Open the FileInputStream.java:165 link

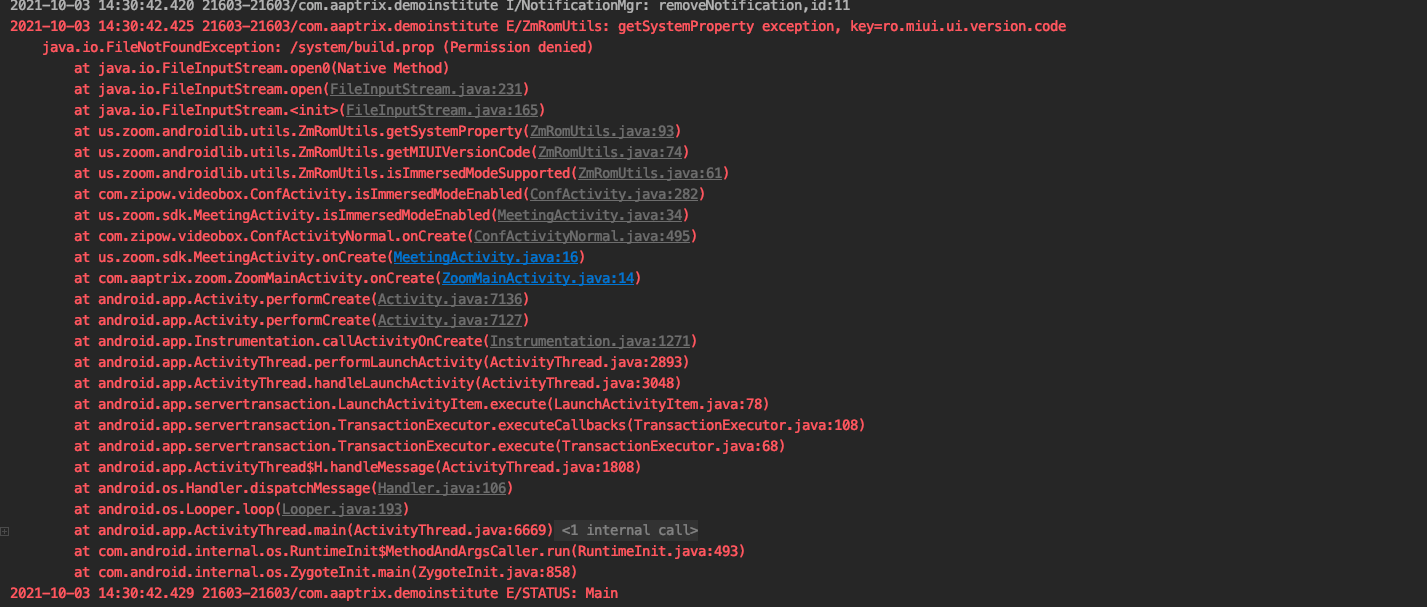441,110
